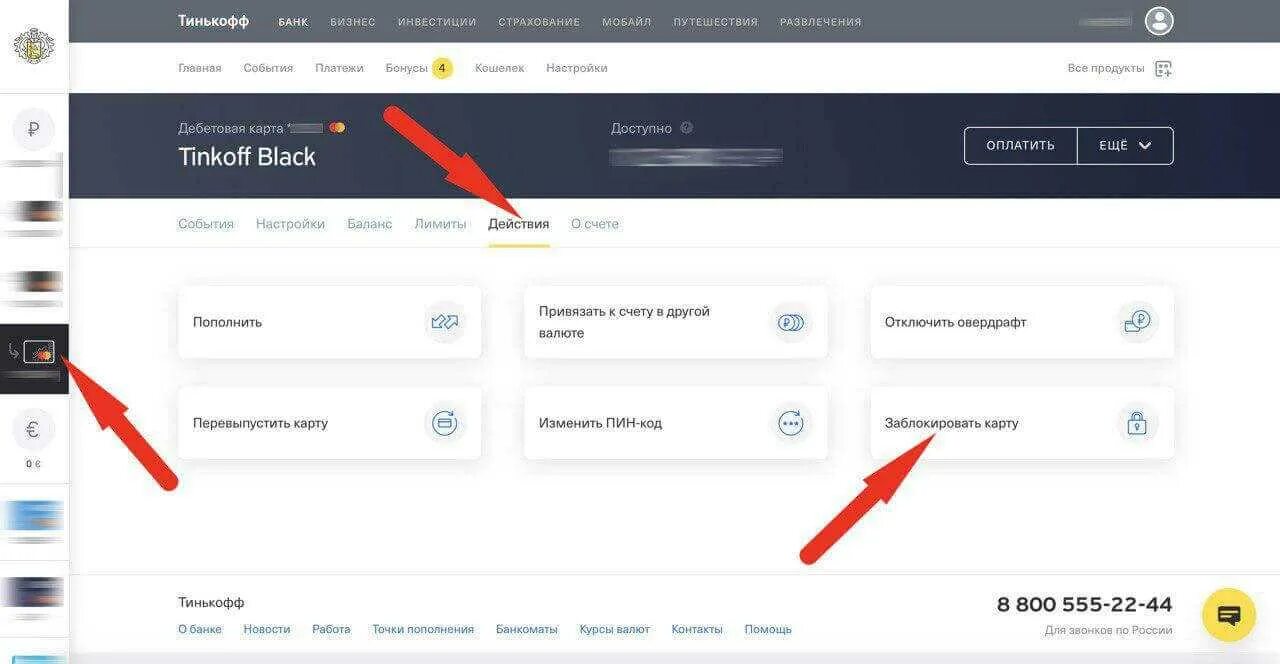This screenshot has width=1280, height=664.
Task: Open the Новости footer link
Action: pos(267,629)
